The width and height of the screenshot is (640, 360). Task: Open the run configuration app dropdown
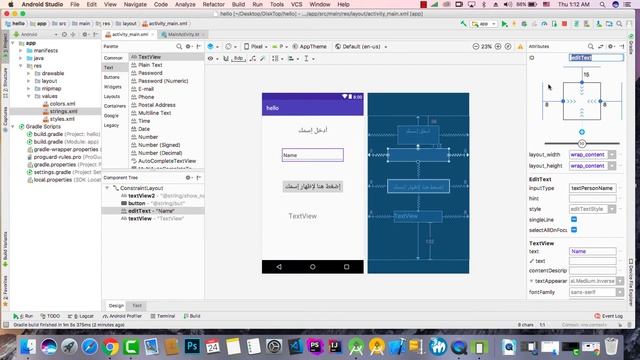tap(484, 24)
